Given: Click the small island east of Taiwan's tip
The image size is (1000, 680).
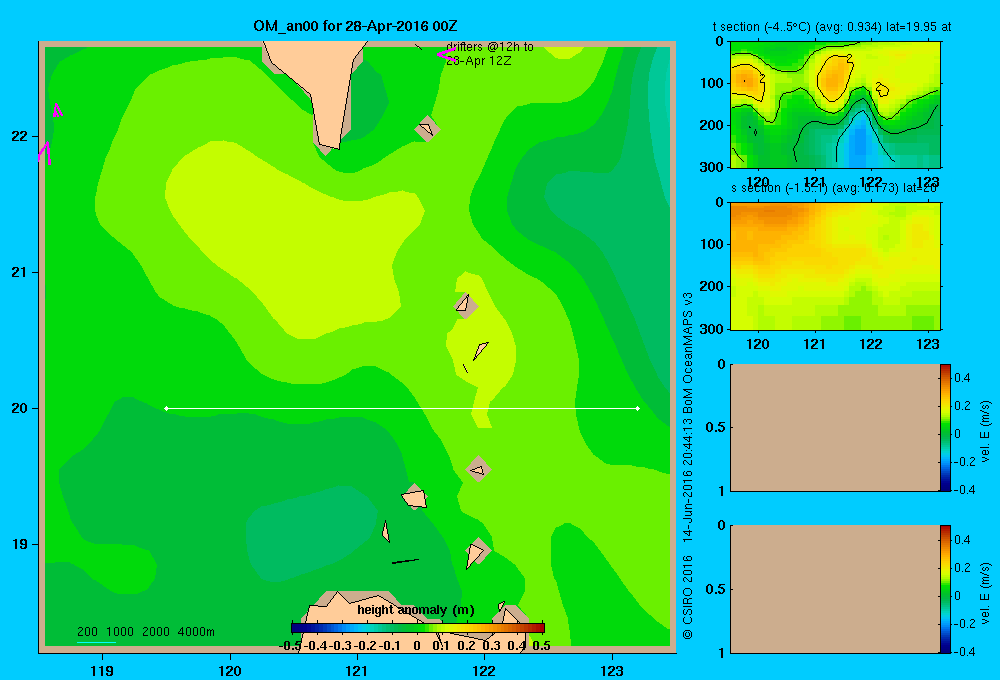Looking at the screenshot, I should click(x=427, y=129).
